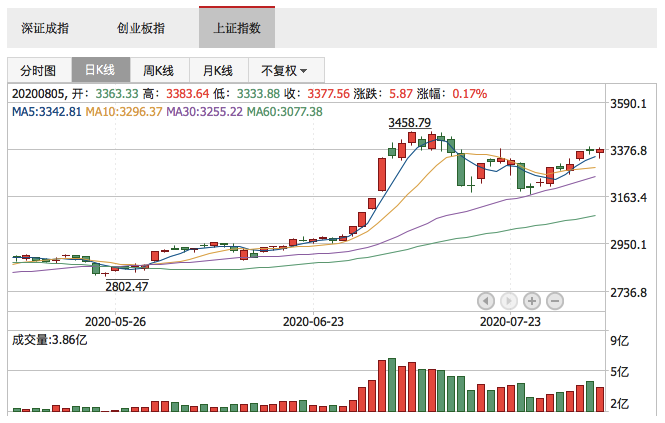Switch to the 创业板指 tab

coord(141,28)
